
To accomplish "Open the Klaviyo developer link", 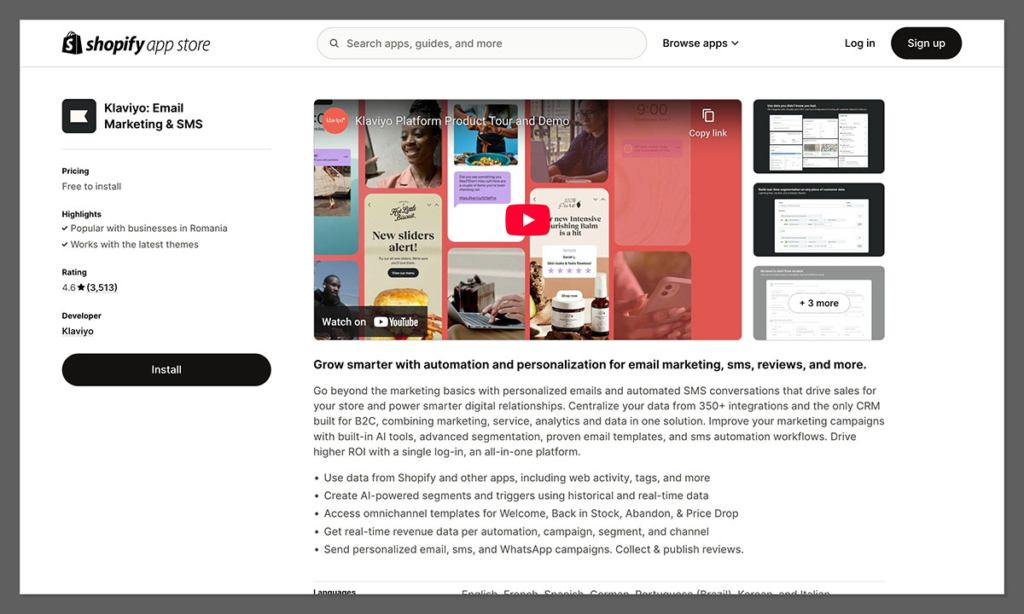I will pyautogui.click(x=77, y=331).
